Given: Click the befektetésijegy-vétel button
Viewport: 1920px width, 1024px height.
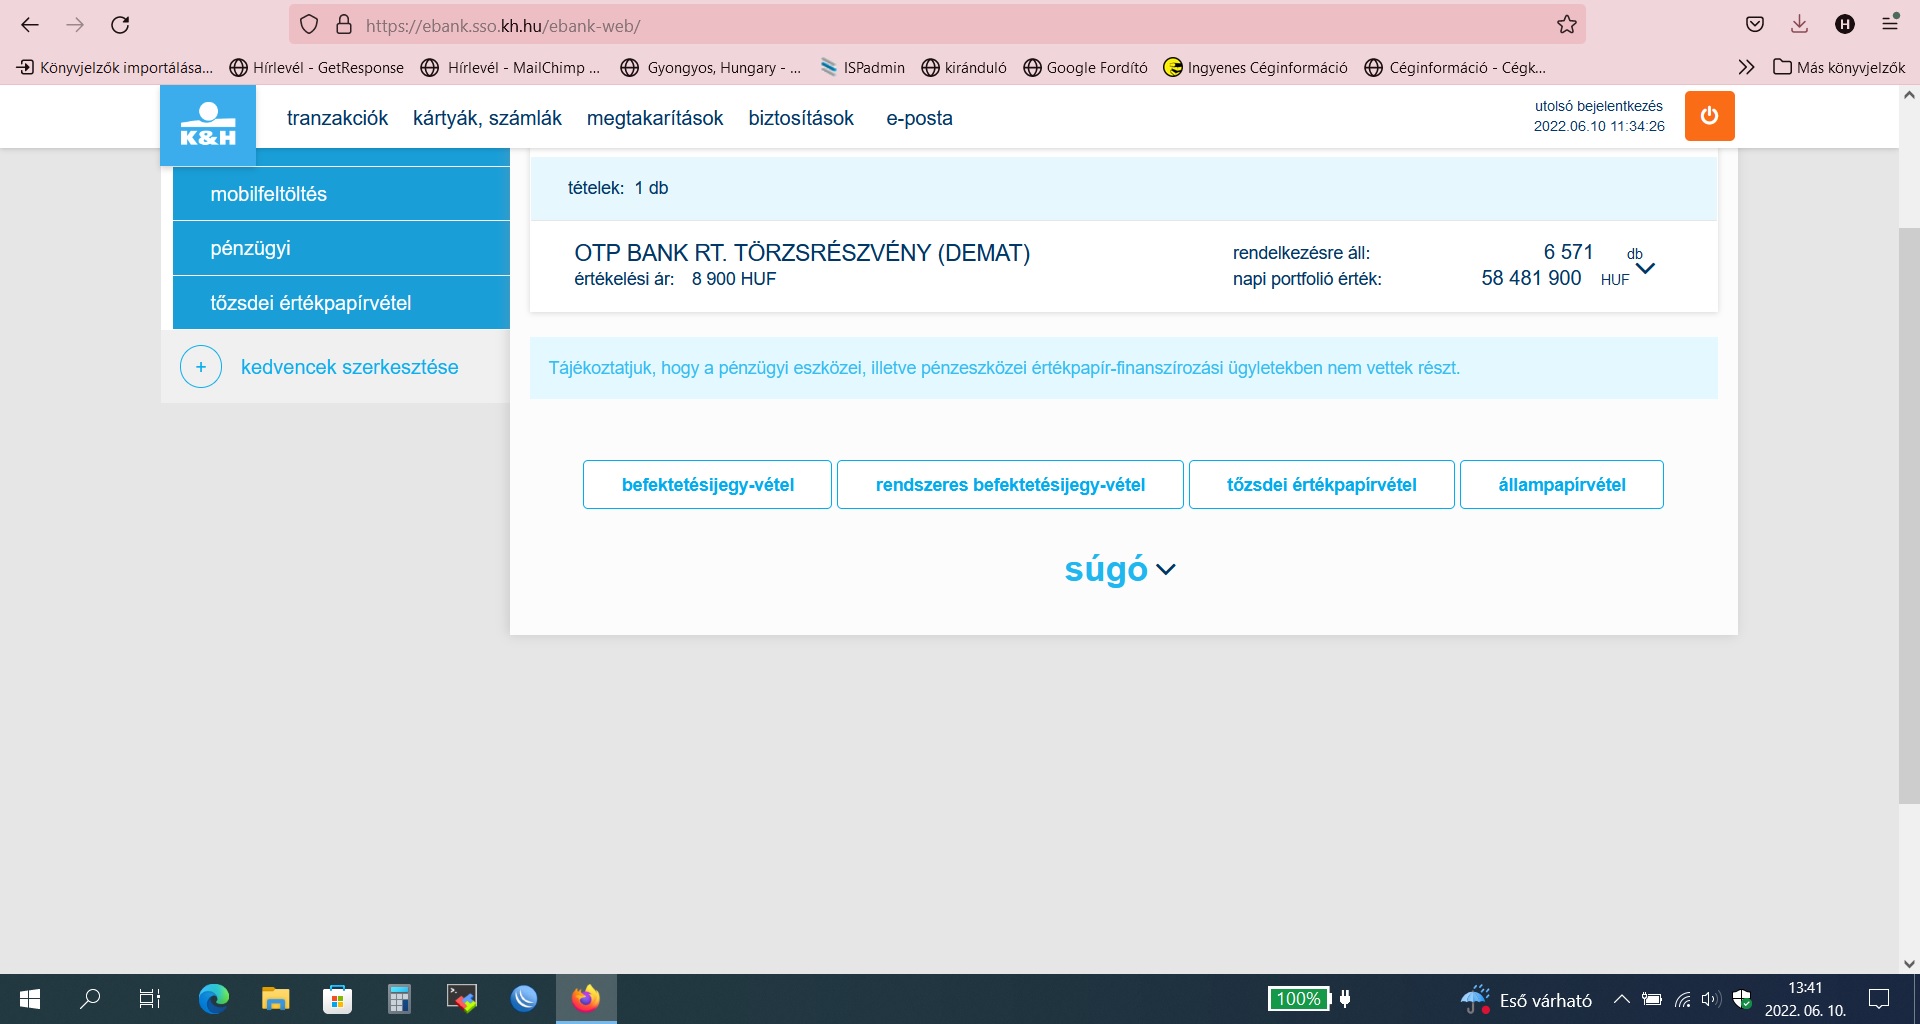Looking at the screenshot, I should pyautogui.click(x=707, y=485).
